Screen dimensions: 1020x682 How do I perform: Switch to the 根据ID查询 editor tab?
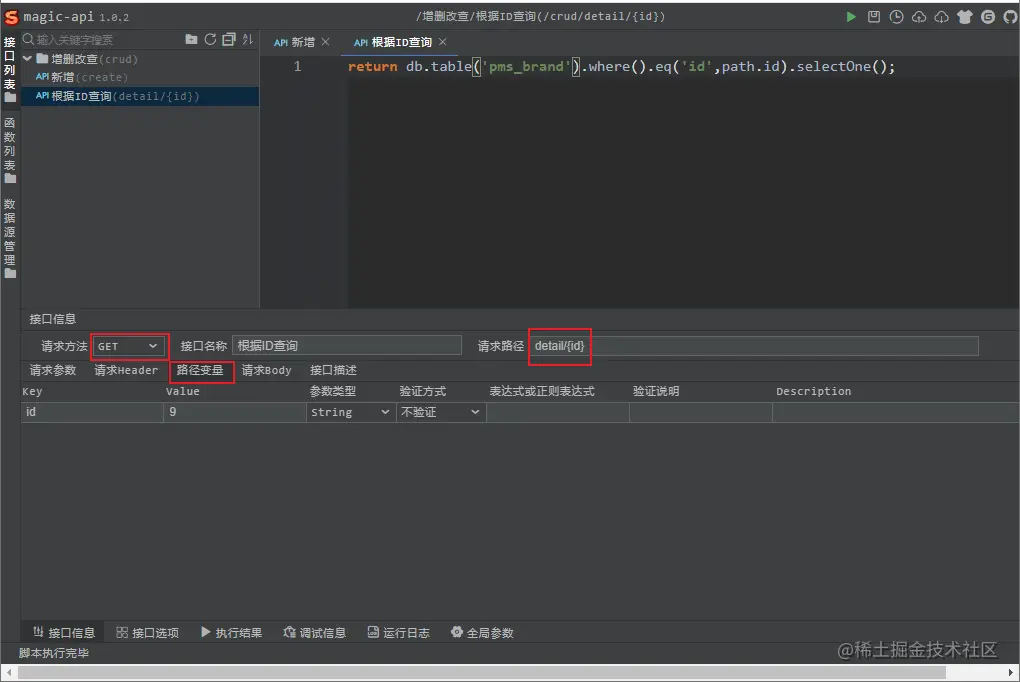pyautogui.click(x=393, y=42)
